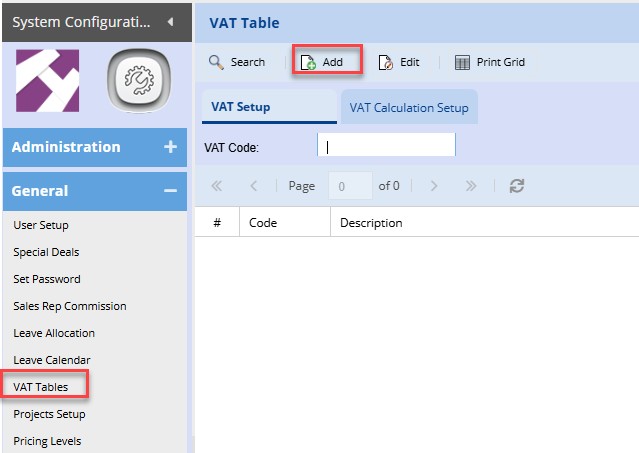
Task: Click the Add document icon
Action: coord(308,62)
